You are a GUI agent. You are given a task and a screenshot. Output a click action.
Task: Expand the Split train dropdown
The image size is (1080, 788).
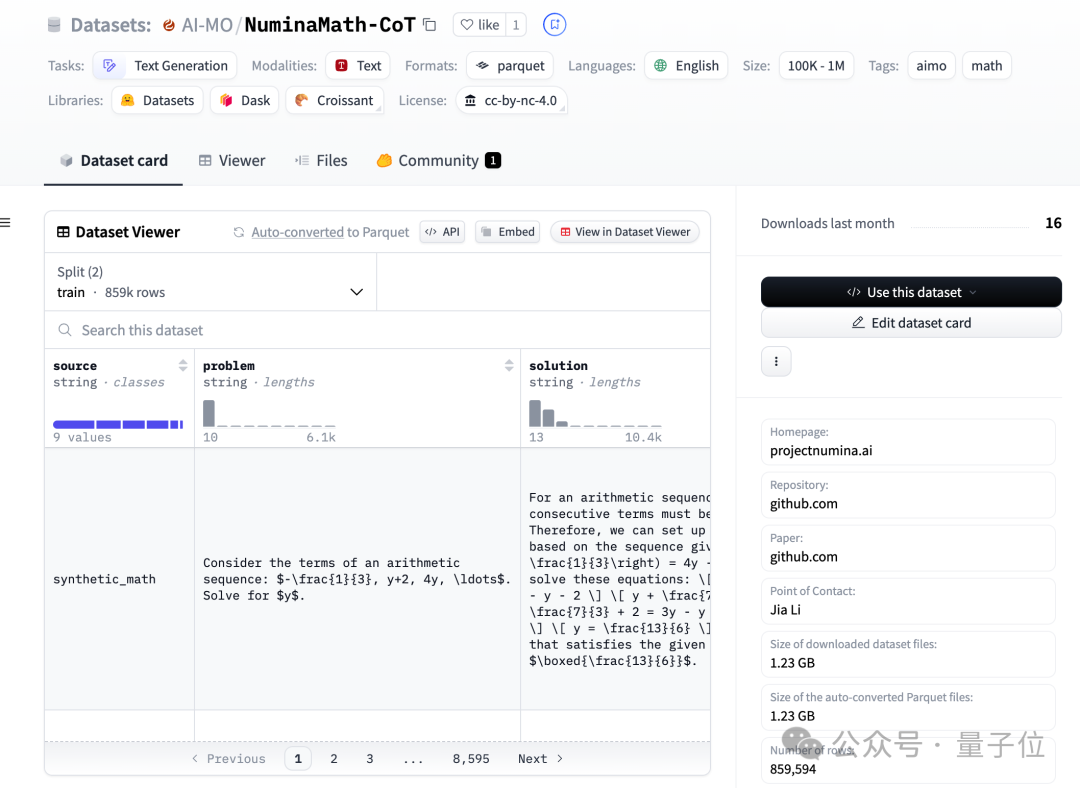[x=210, y=282]
